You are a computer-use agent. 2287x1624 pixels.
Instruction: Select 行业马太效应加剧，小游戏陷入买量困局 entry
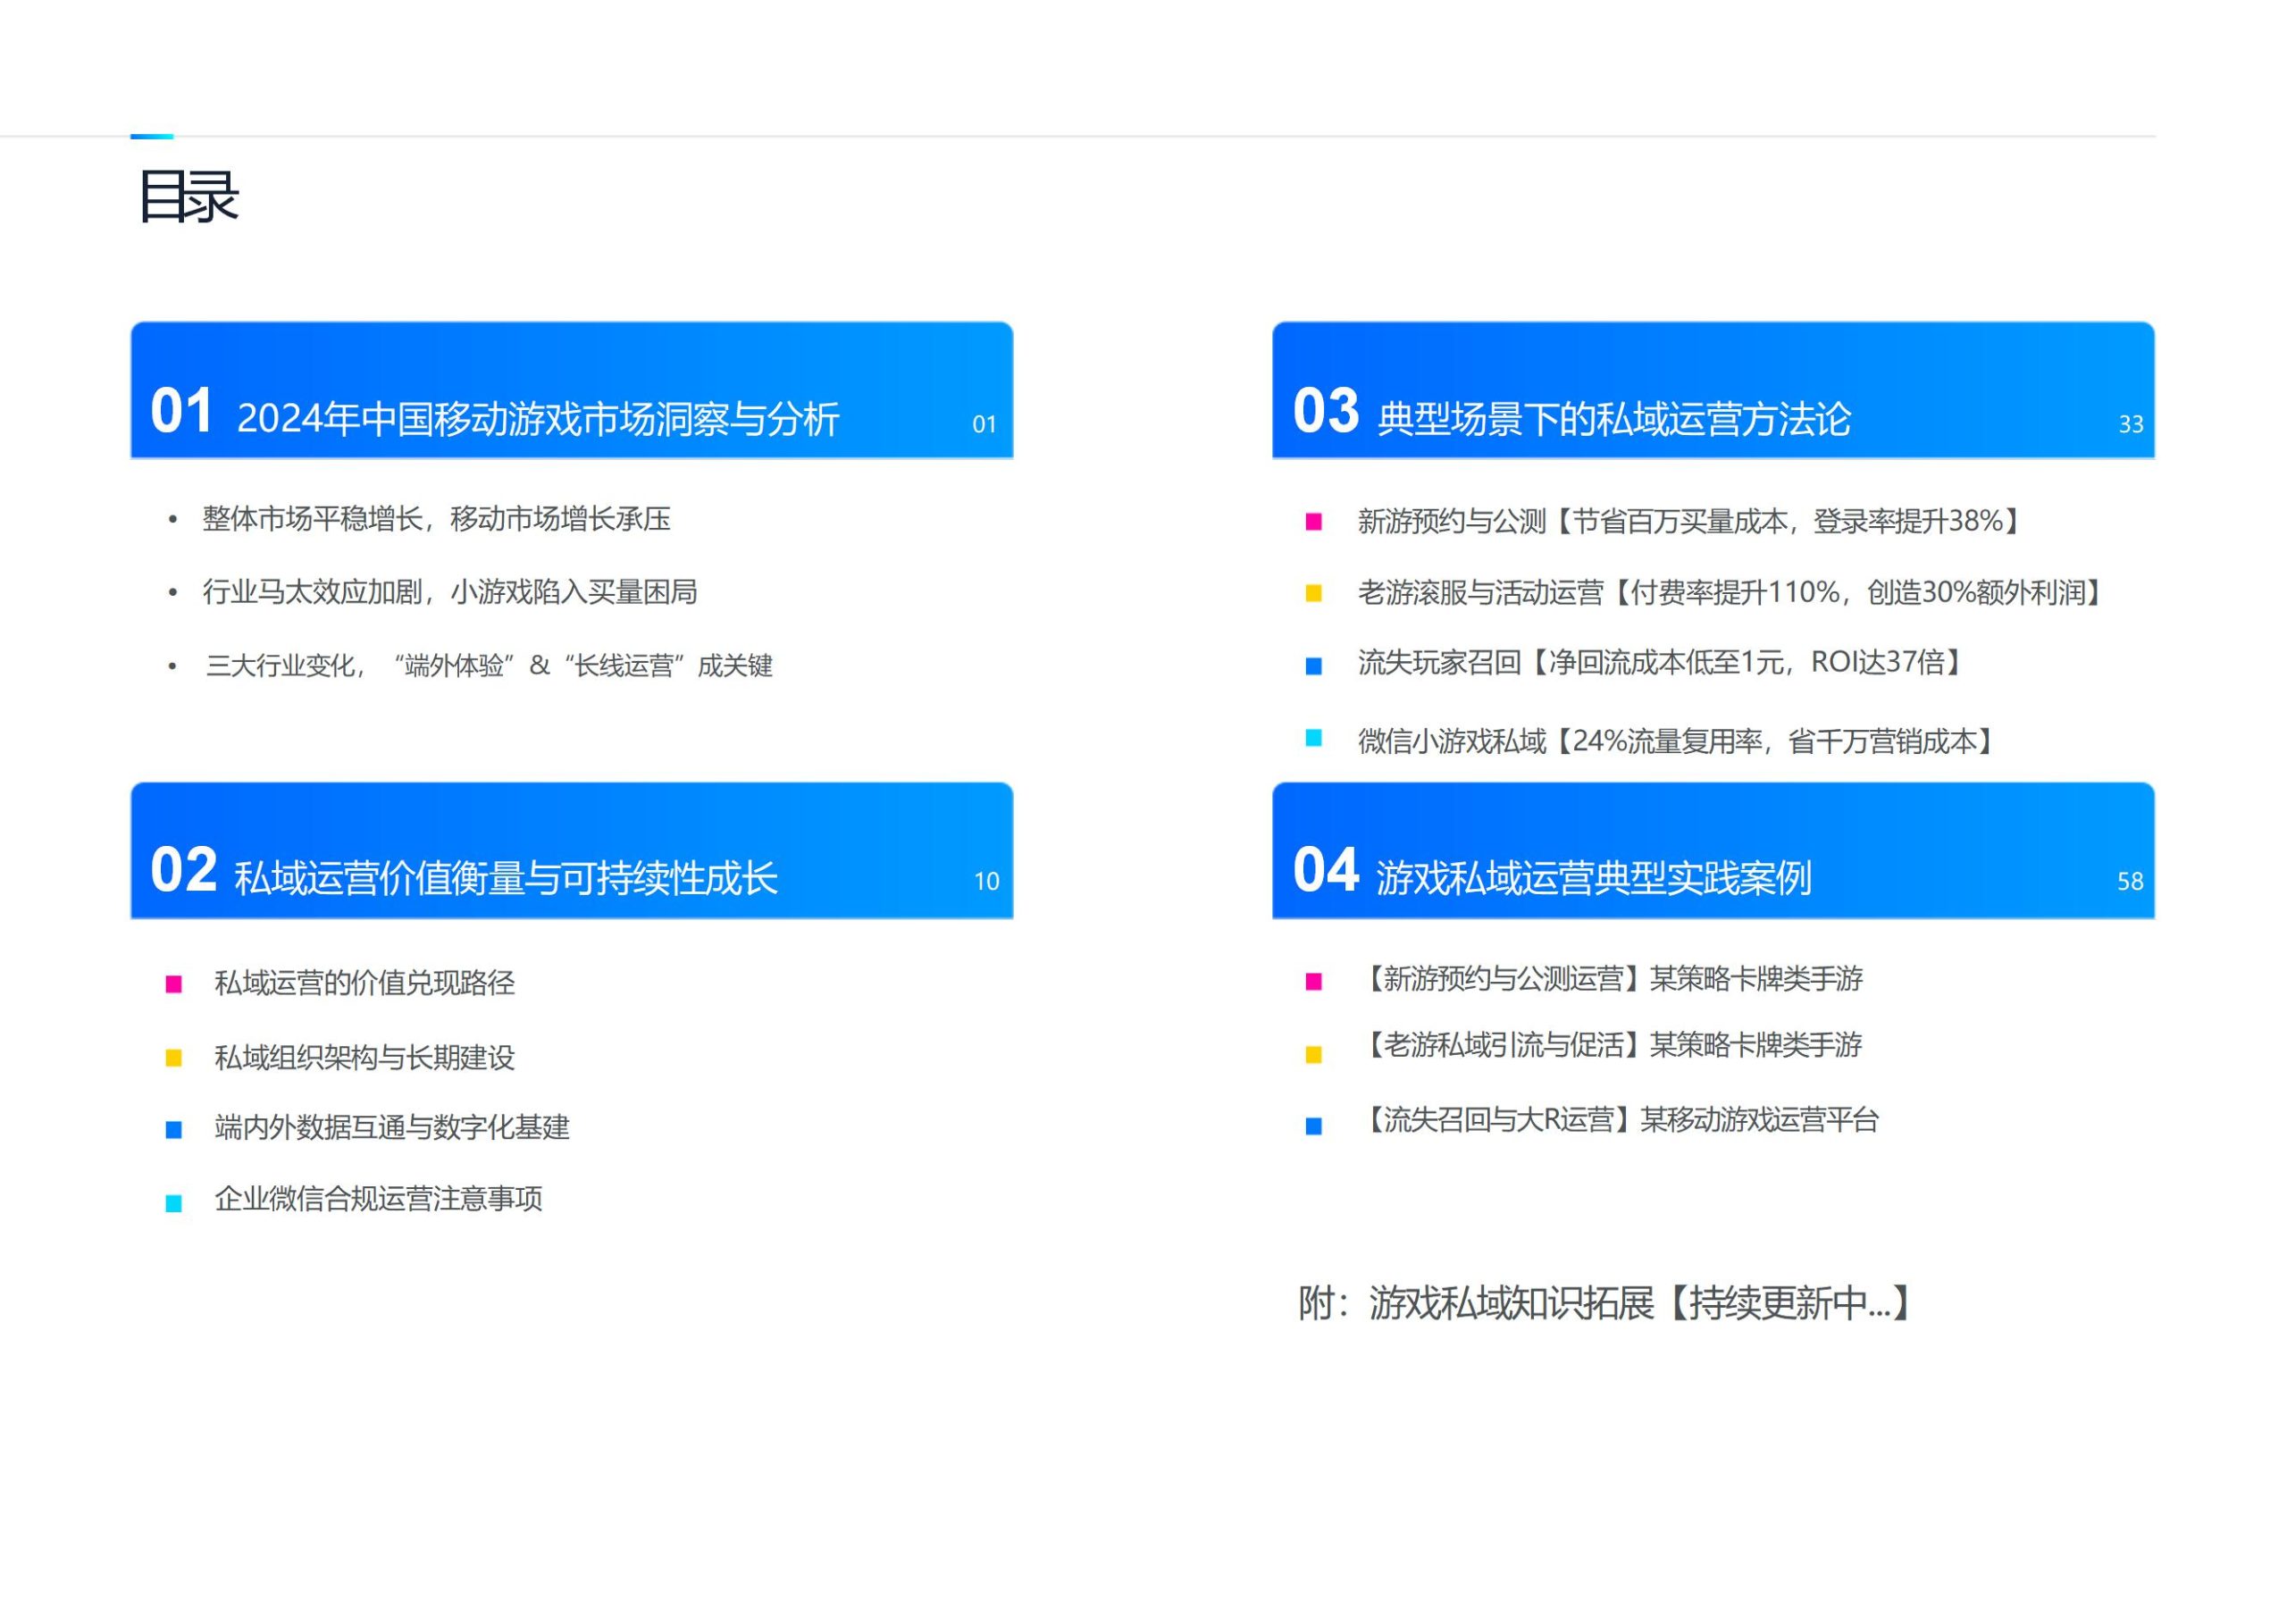point(450,592)
